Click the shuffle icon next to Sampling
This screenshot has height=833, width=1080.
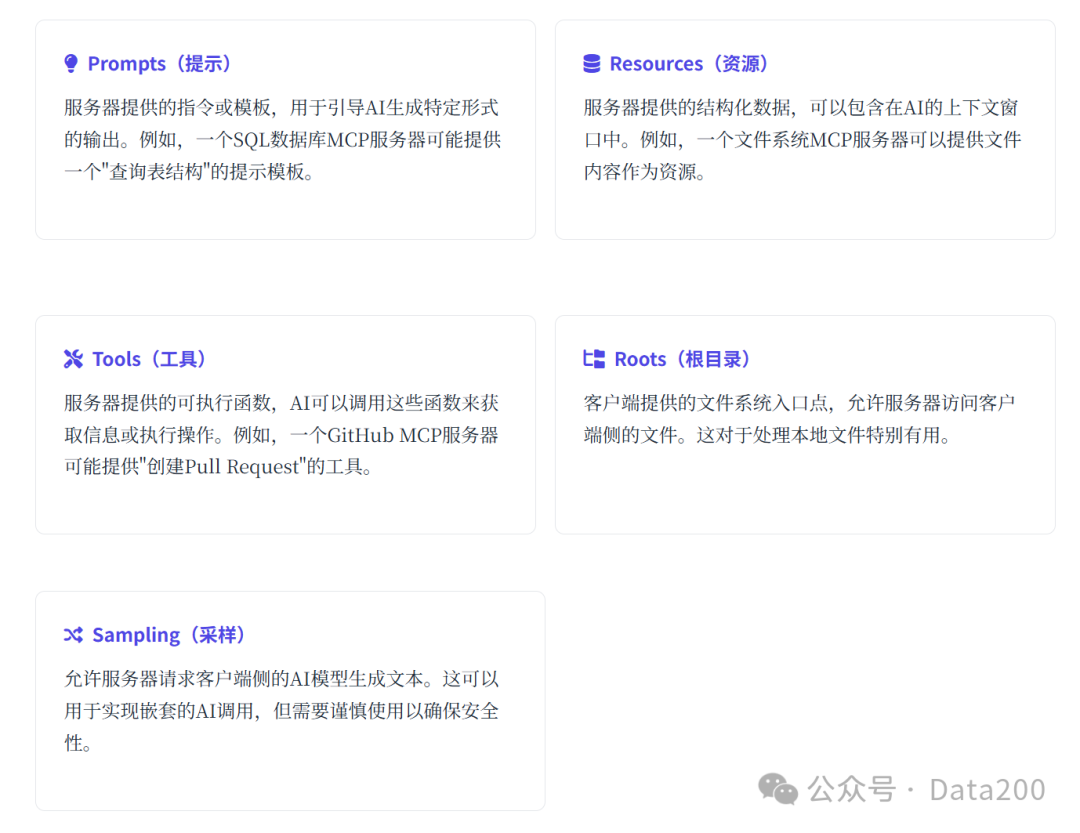coord(72,633)
